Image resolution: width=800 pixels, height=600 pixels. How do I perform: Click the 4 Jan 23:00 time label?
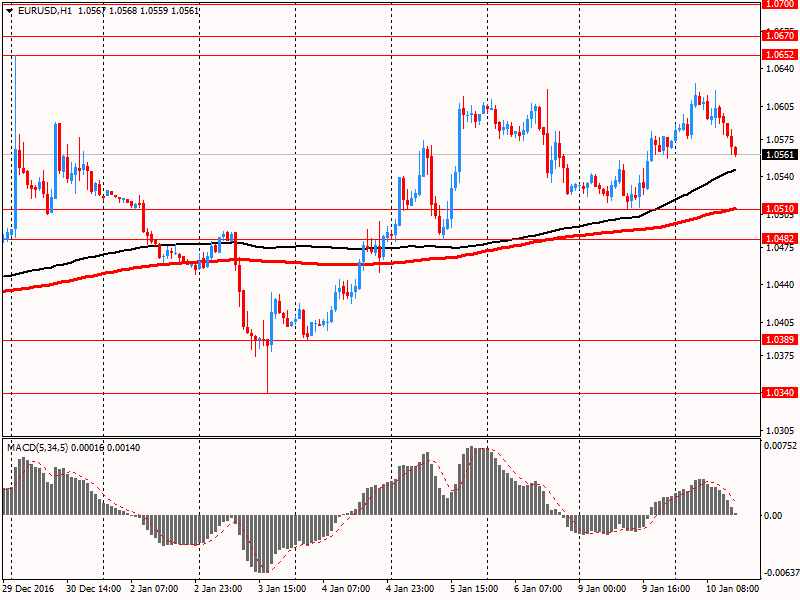click(x=410, y=589)
